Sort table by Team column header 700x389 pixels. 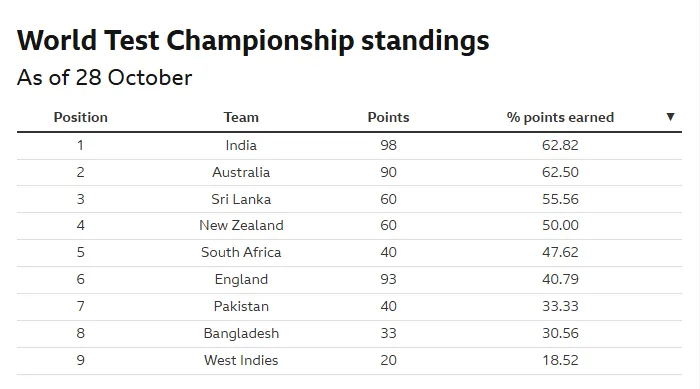click(x=241, y=117)
